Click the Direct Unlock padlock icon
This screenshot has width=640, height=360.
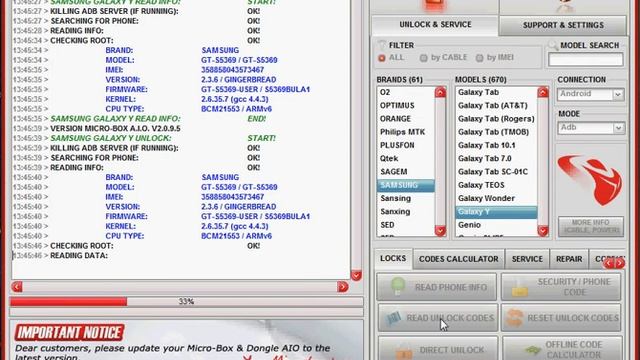point(404,352)
